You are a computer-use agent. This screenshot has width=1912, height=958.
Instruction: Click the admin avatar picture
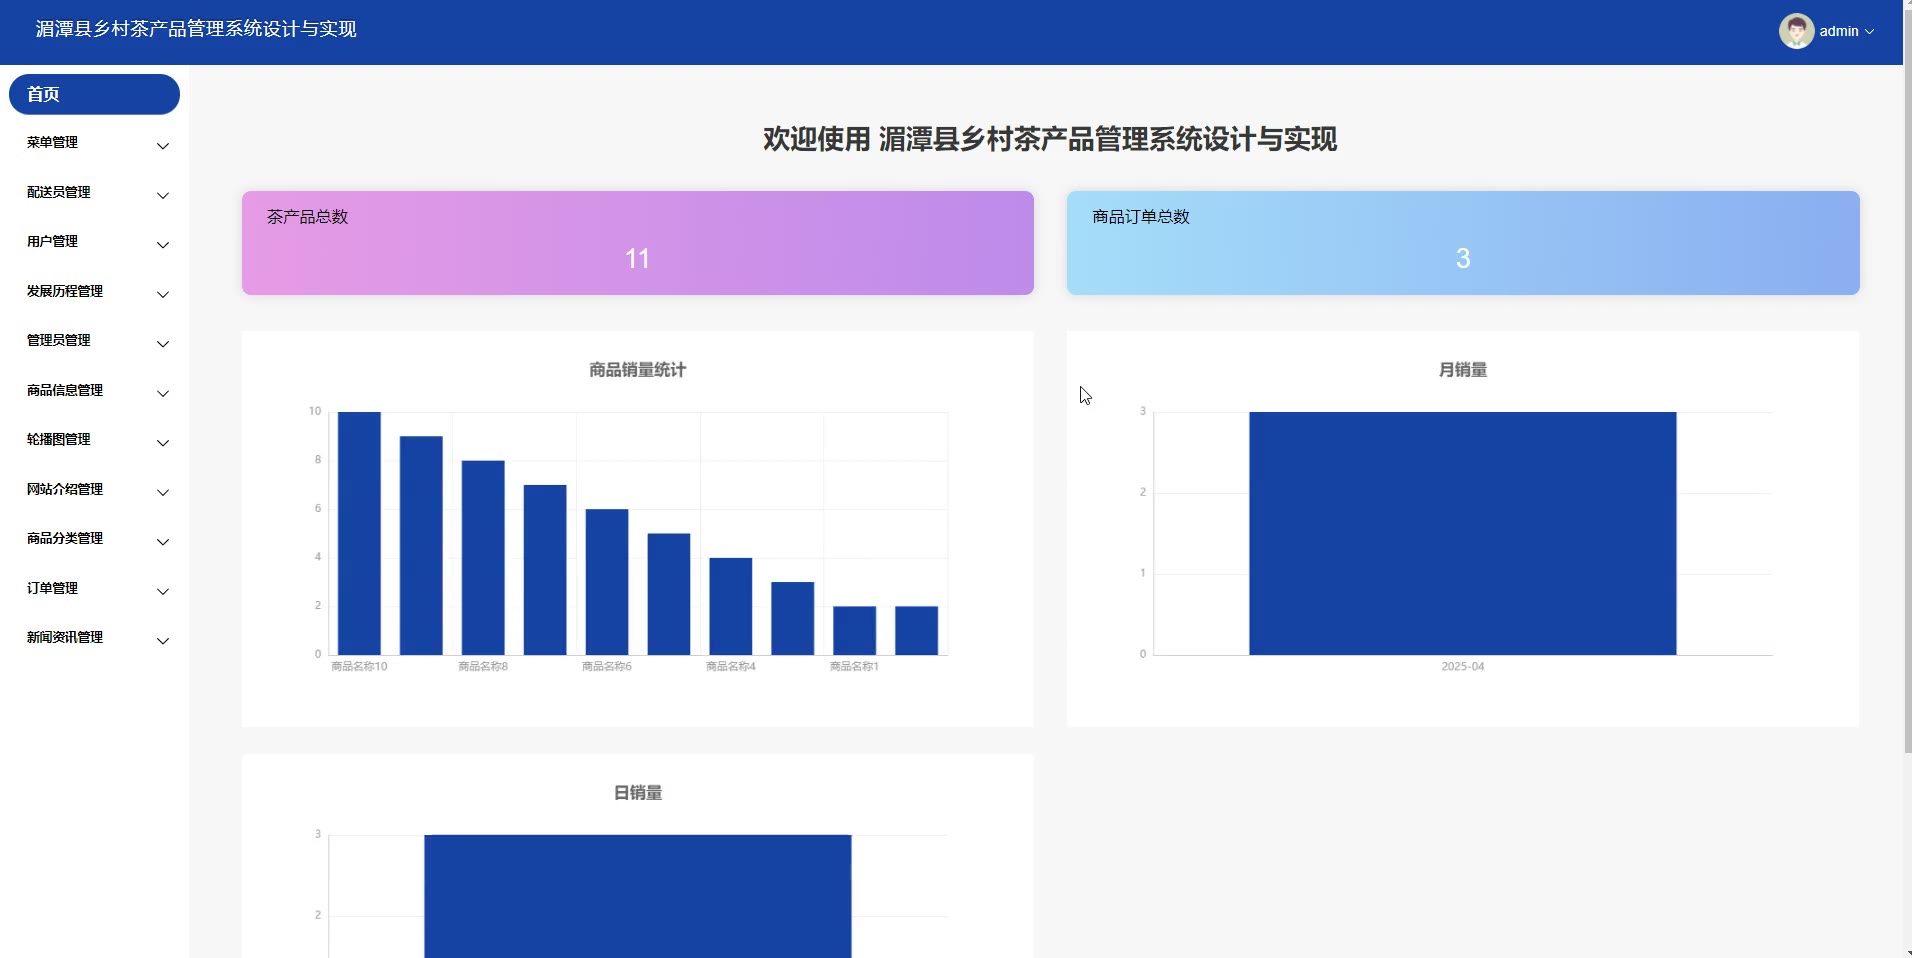coord(1796,31)
